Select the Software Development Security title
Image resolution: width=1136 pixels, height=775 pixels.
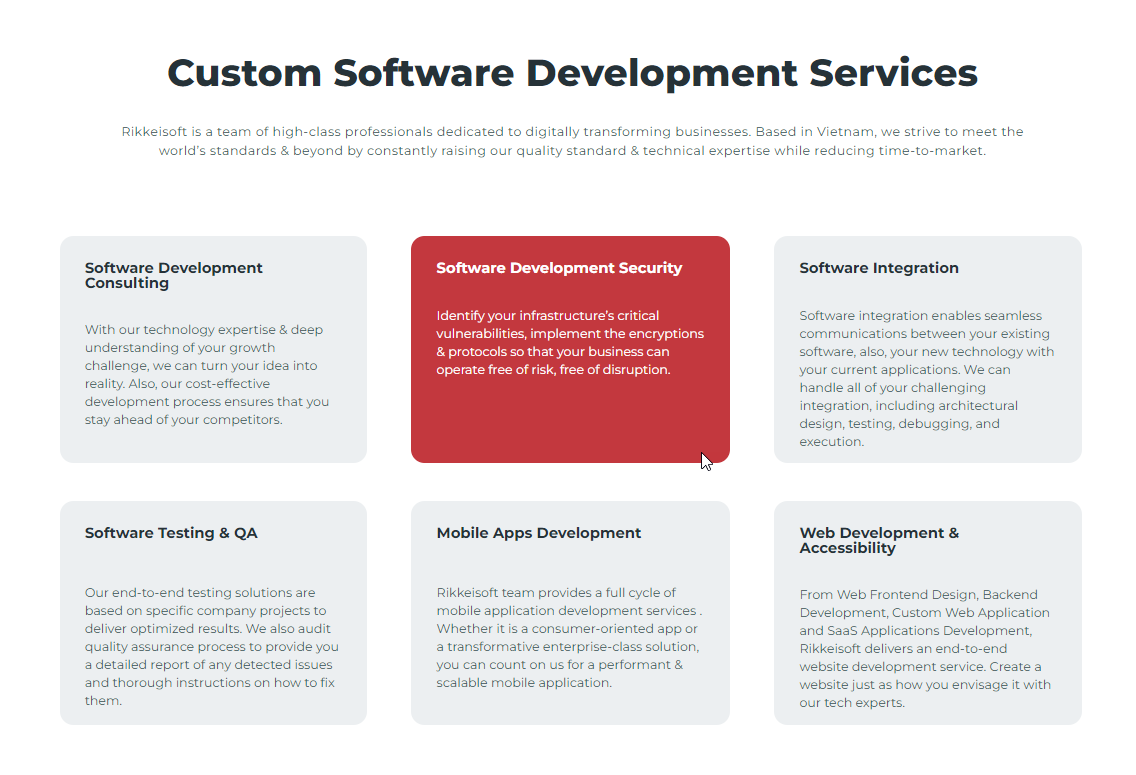pos(559,268)
